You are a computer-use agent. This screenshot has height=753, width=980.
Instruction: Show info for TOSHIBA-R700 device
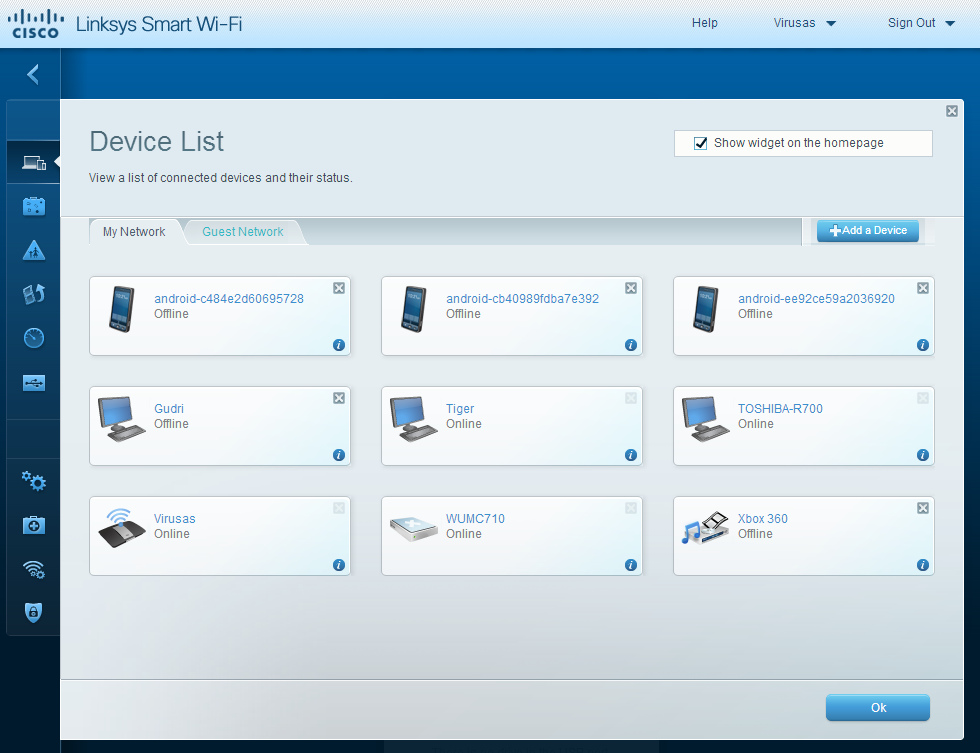point(922,455)
